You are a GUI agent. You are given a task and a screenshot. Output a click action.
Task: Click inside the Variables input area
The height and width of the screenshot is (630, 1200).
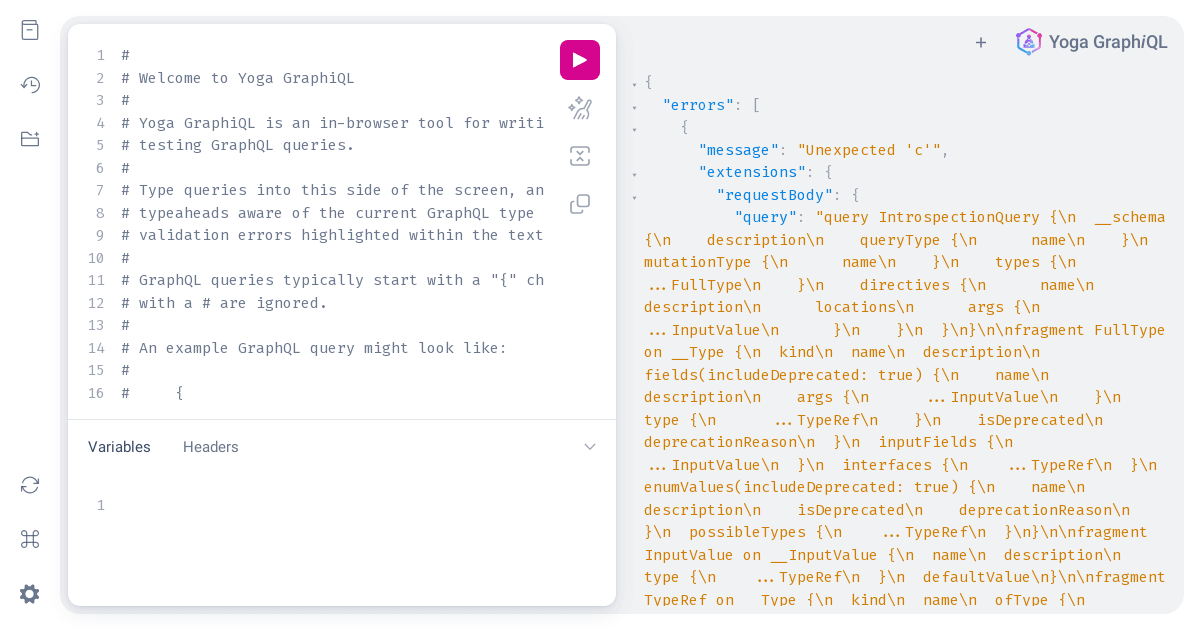pyautogui.click(x=300, y=505)
